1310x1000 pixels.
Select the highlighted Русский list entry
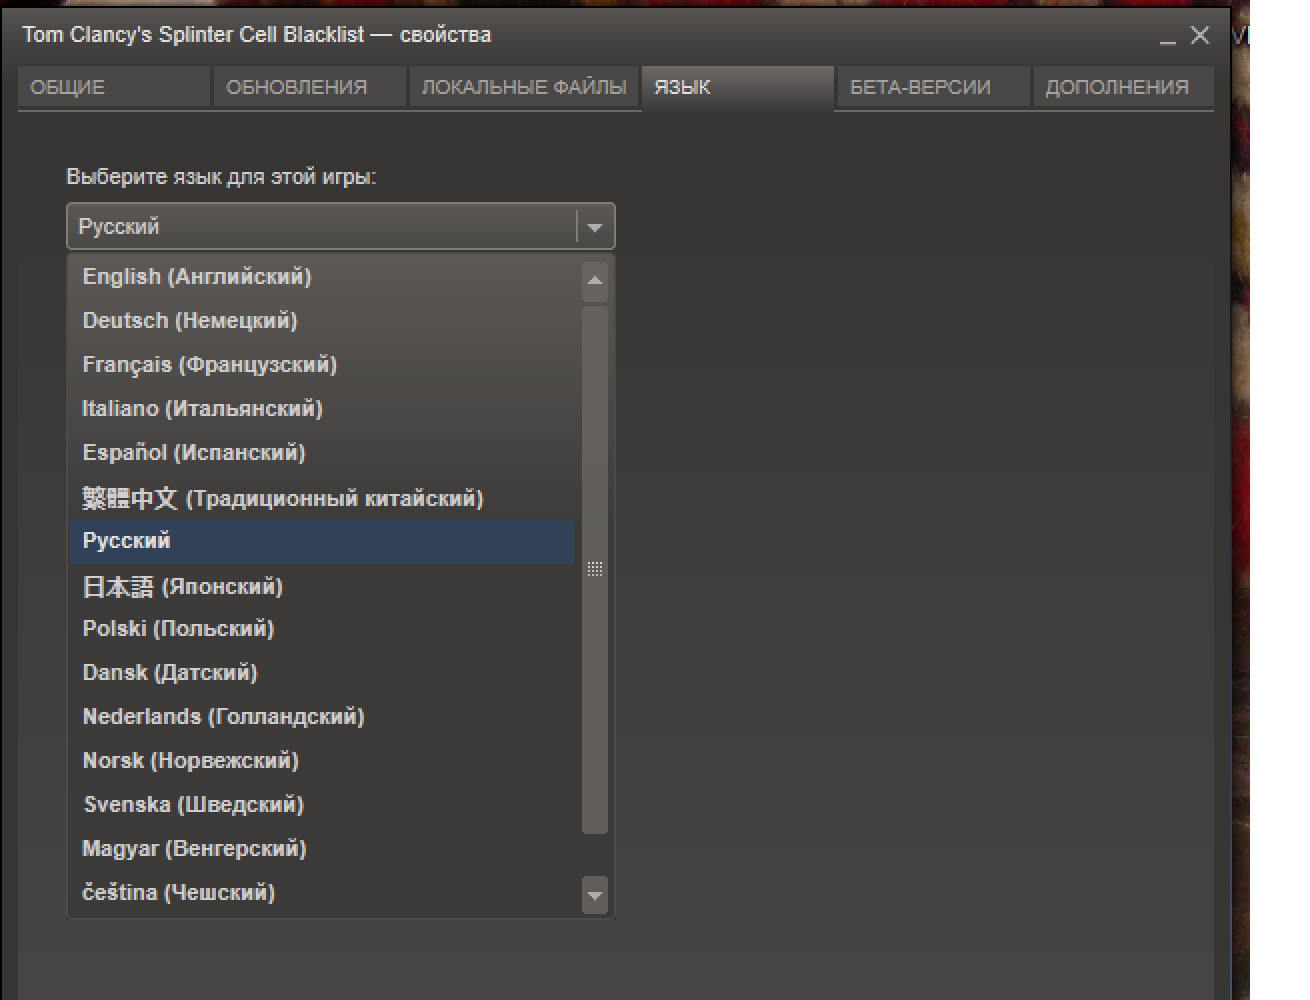[322, 541]
